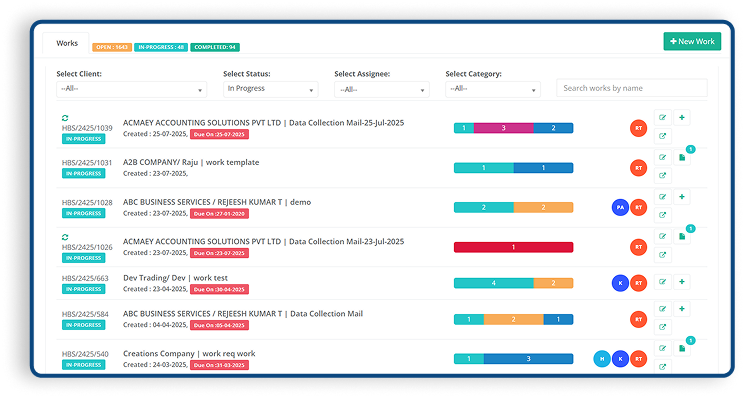Click Due On 30-04-2025 badge
The height and width of the screenshot is (398, 745).
point(220,289)
